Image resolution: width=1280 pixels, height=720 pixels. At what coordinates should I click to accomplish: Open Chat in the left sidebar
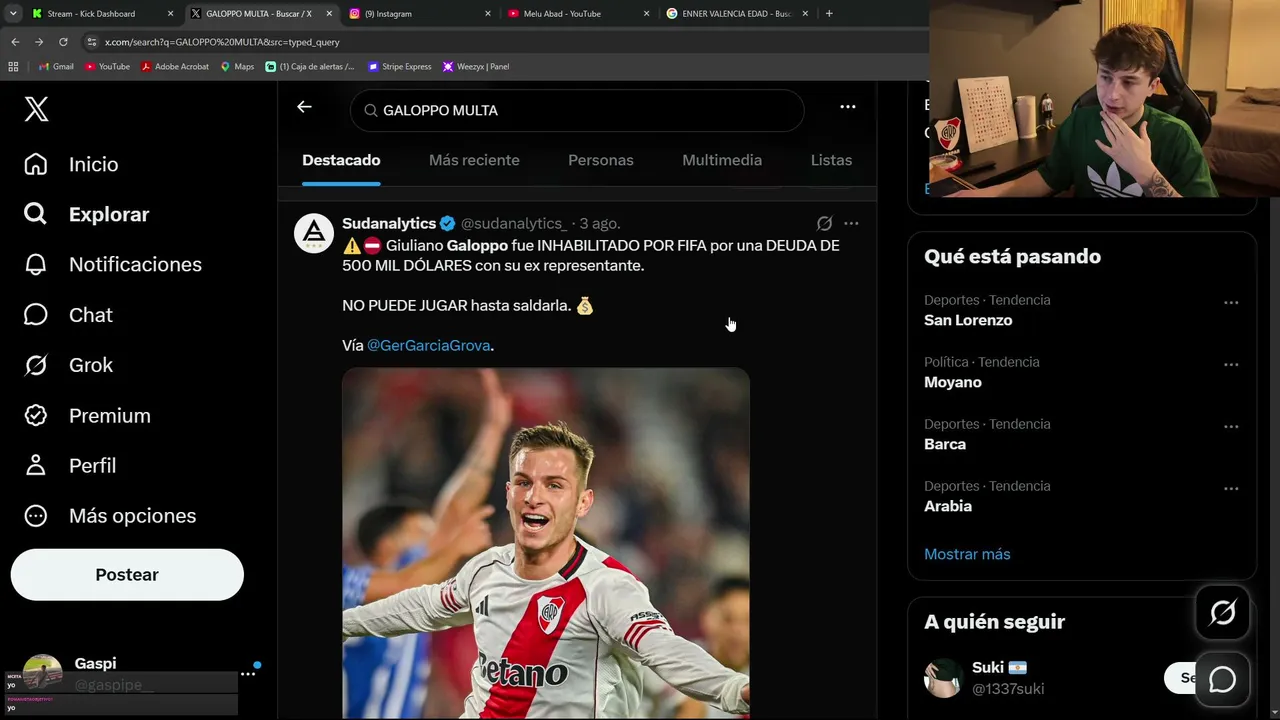click(x=68, y=315)
